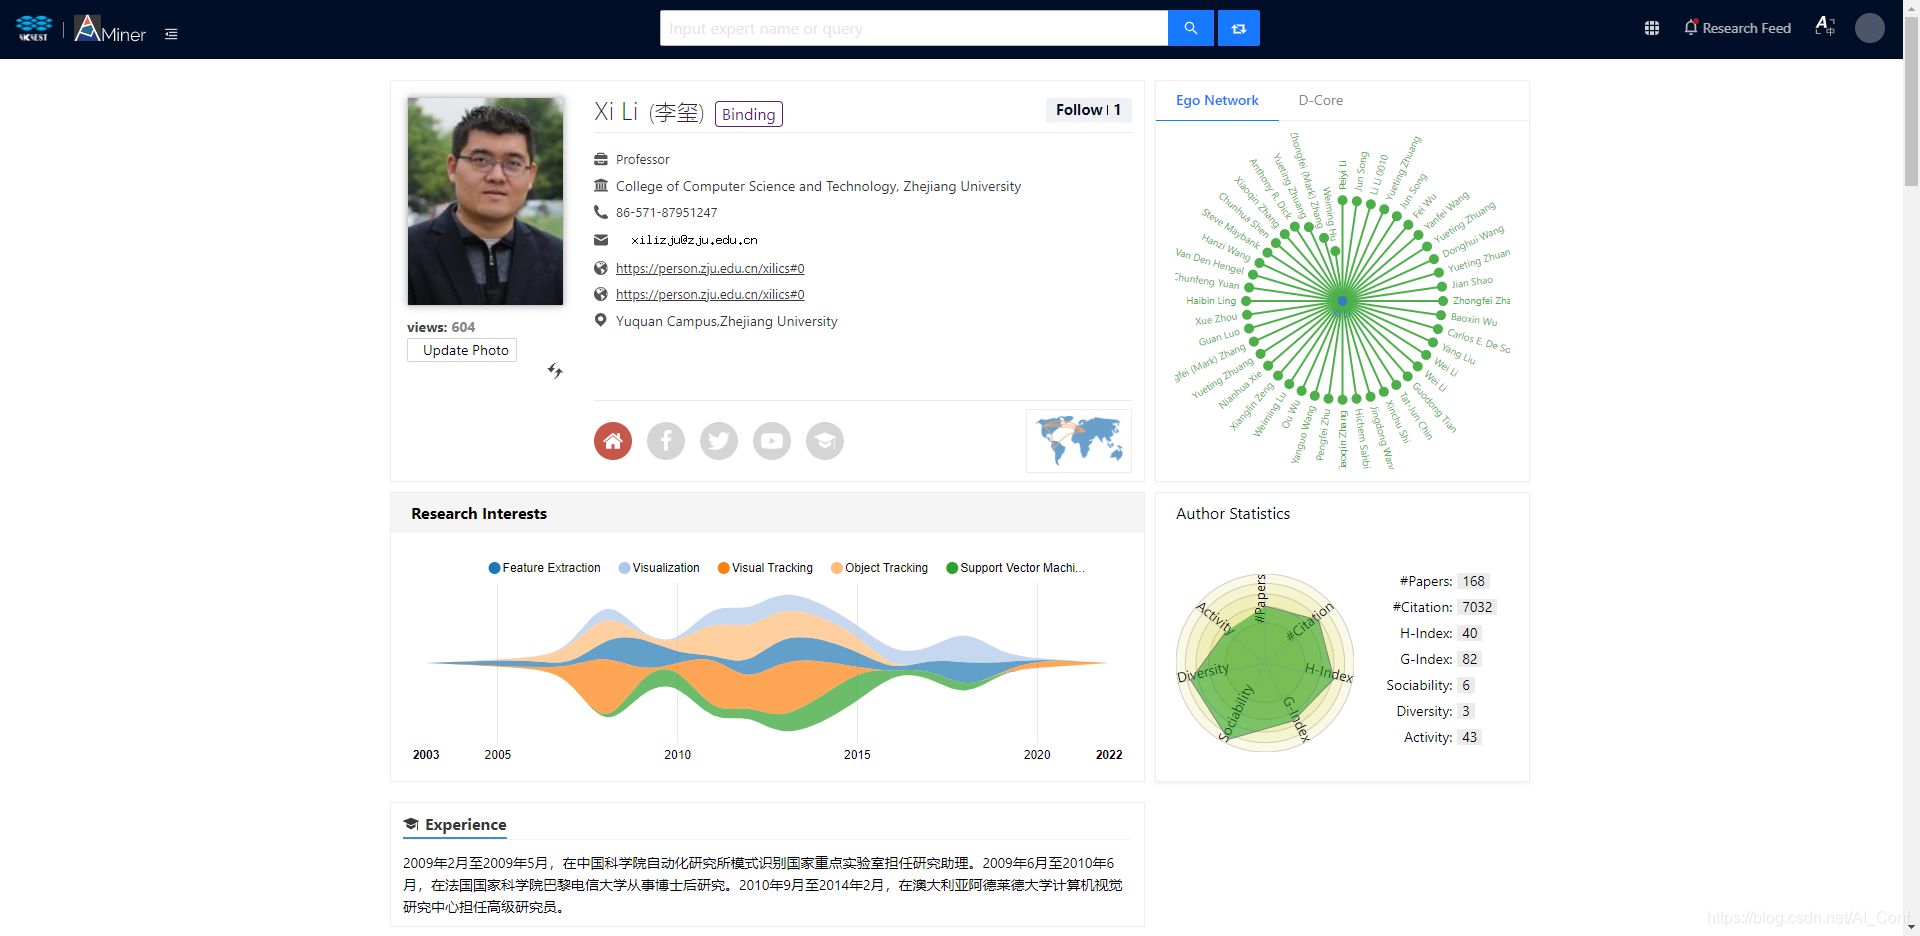Click the YouTube icon
Image resolution: width=1920 pixels, height=936 pixels.
click(772, 441)
